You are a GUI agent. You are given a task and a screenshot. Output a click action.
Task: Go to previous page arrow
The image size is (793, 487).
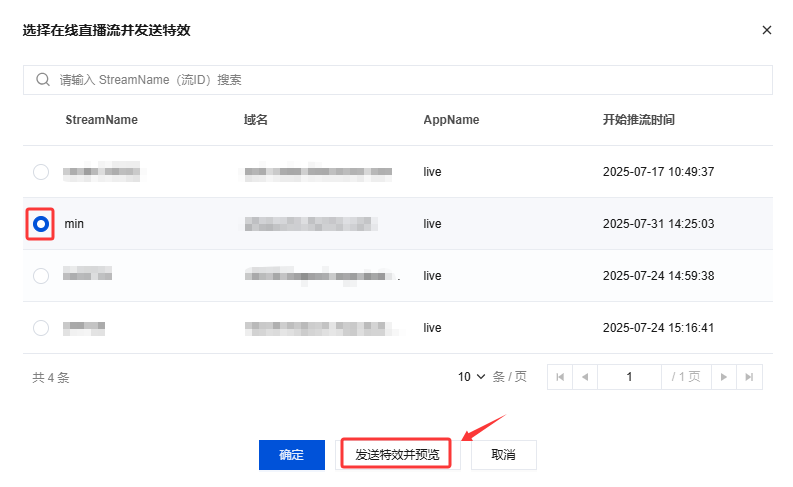click(585, 377)
